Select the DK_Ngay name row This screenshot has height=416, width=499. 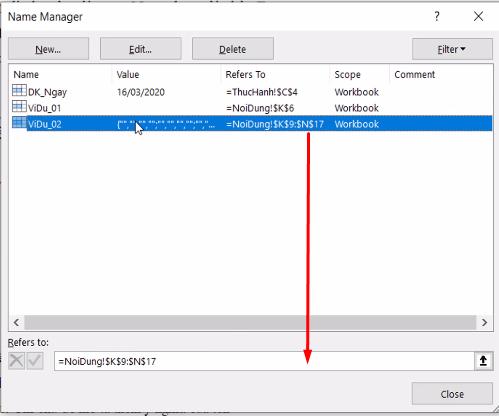click(252, 92)
